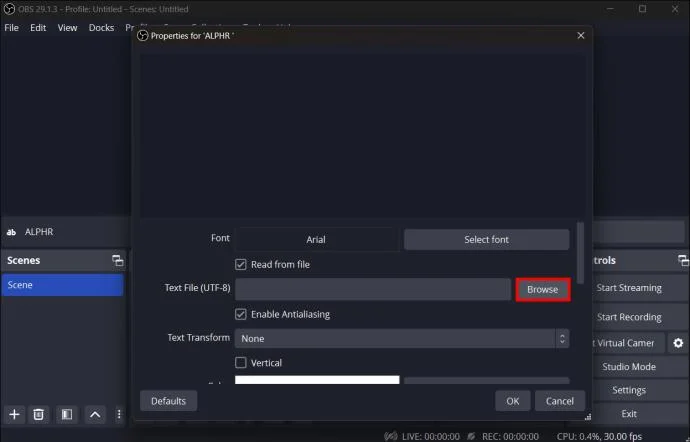Click the ALPHR text source label

(x=39, y=232)
